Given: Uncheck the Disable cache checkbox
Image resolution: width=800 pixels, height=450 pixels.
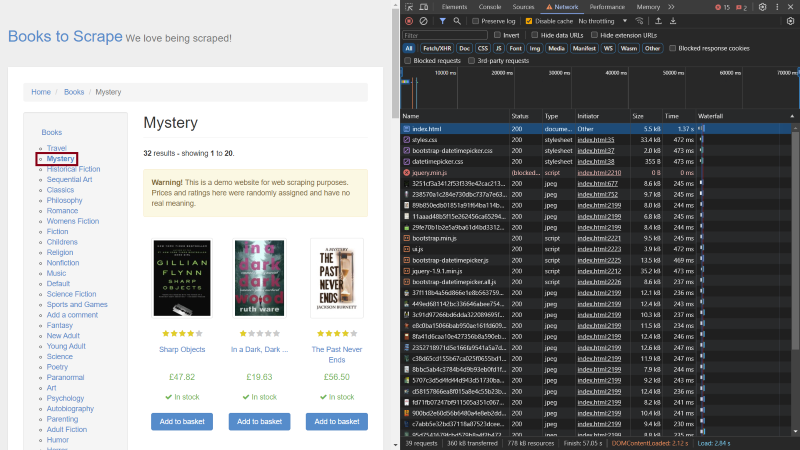Looking at the screenshot, I should click(529, 20).
